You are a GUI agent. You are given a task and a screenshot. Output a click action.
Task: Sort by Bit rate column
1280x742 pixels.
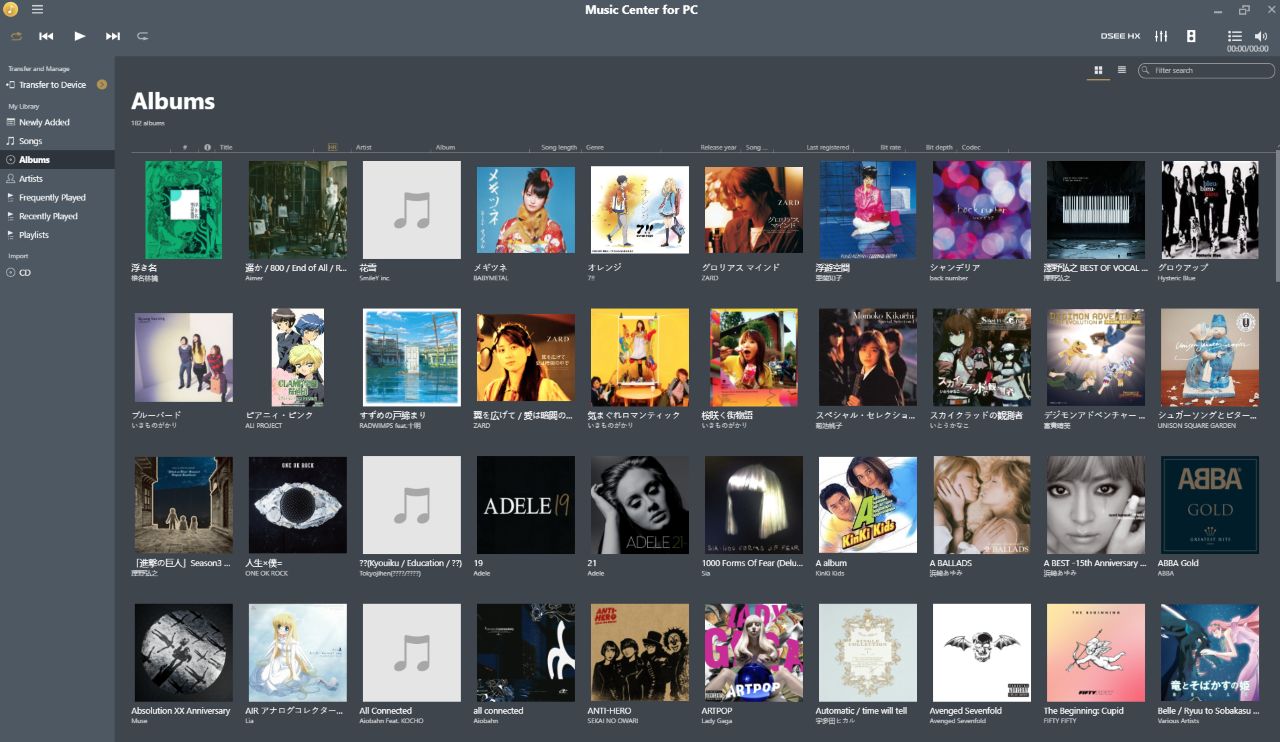891,147
